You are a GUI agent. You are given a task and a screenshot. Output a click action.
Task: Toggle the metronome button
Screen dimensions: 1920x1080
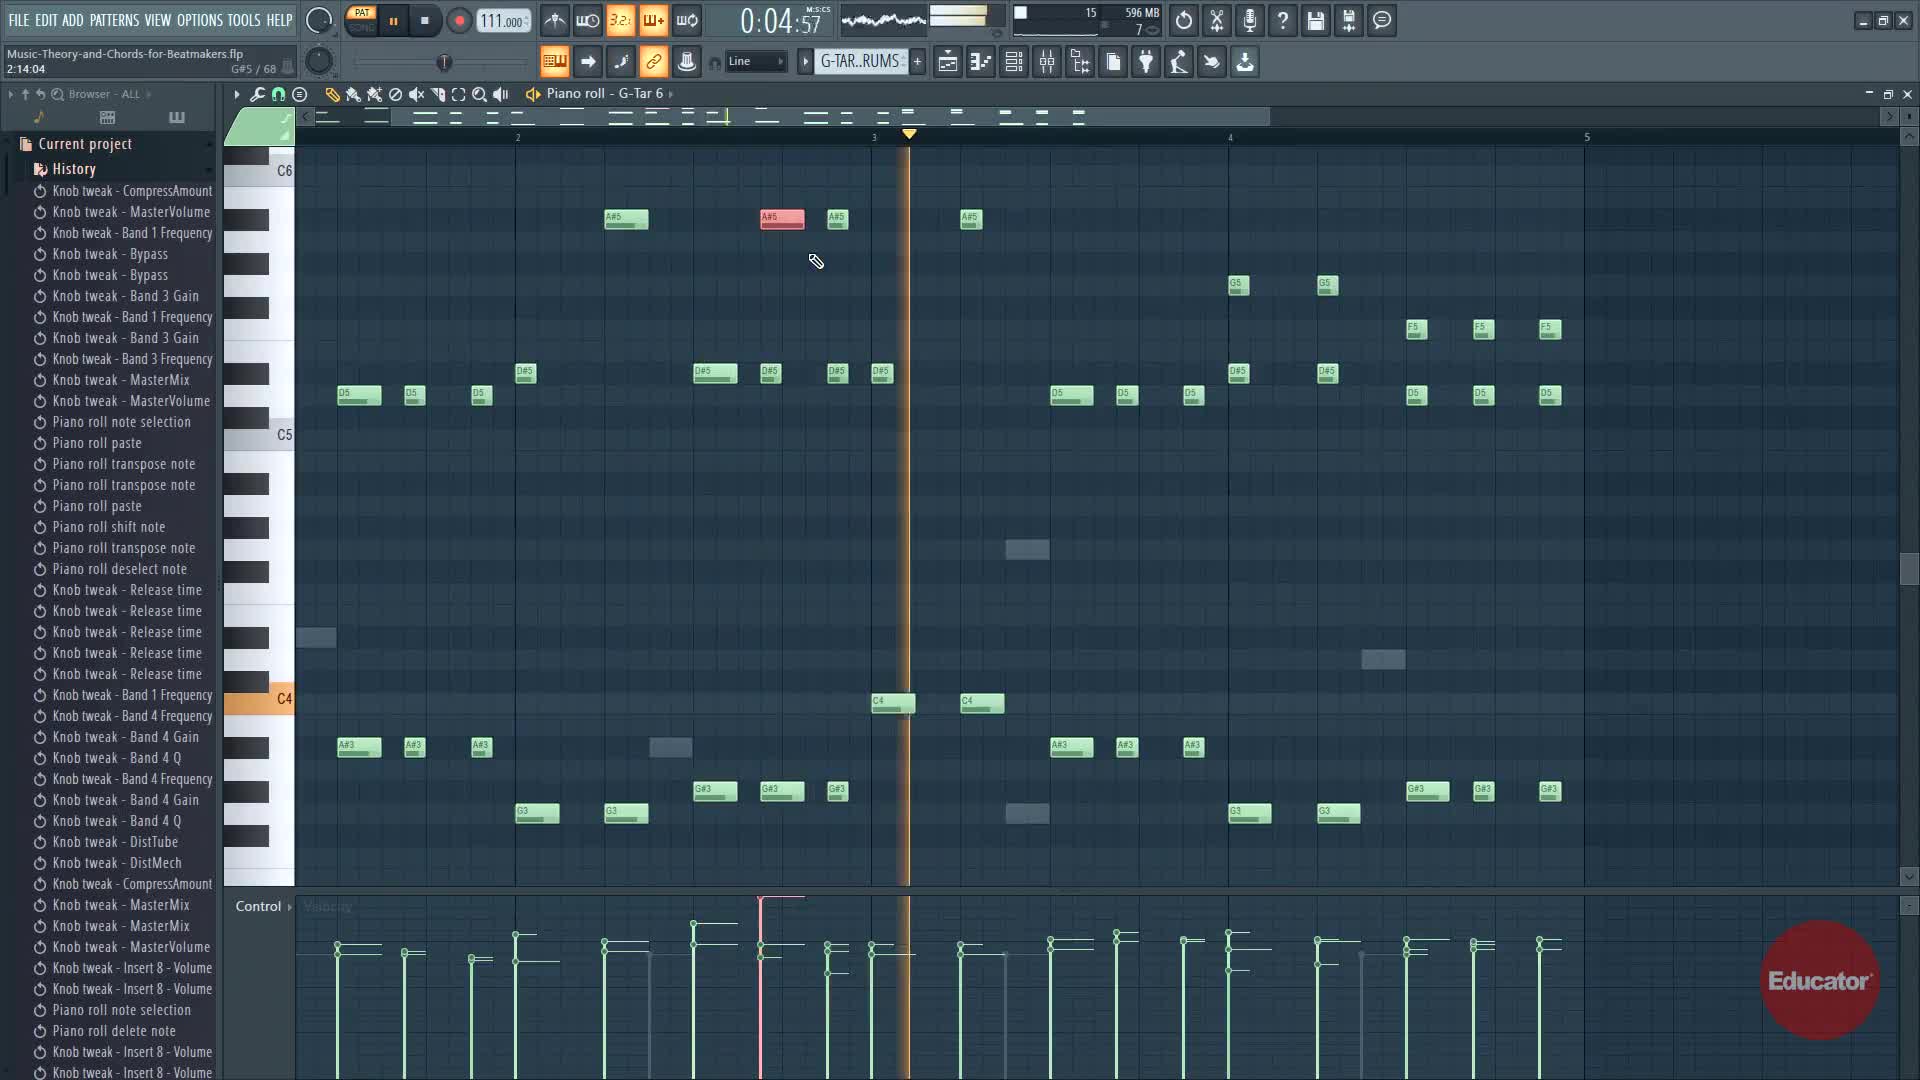(x=554, y=20)
